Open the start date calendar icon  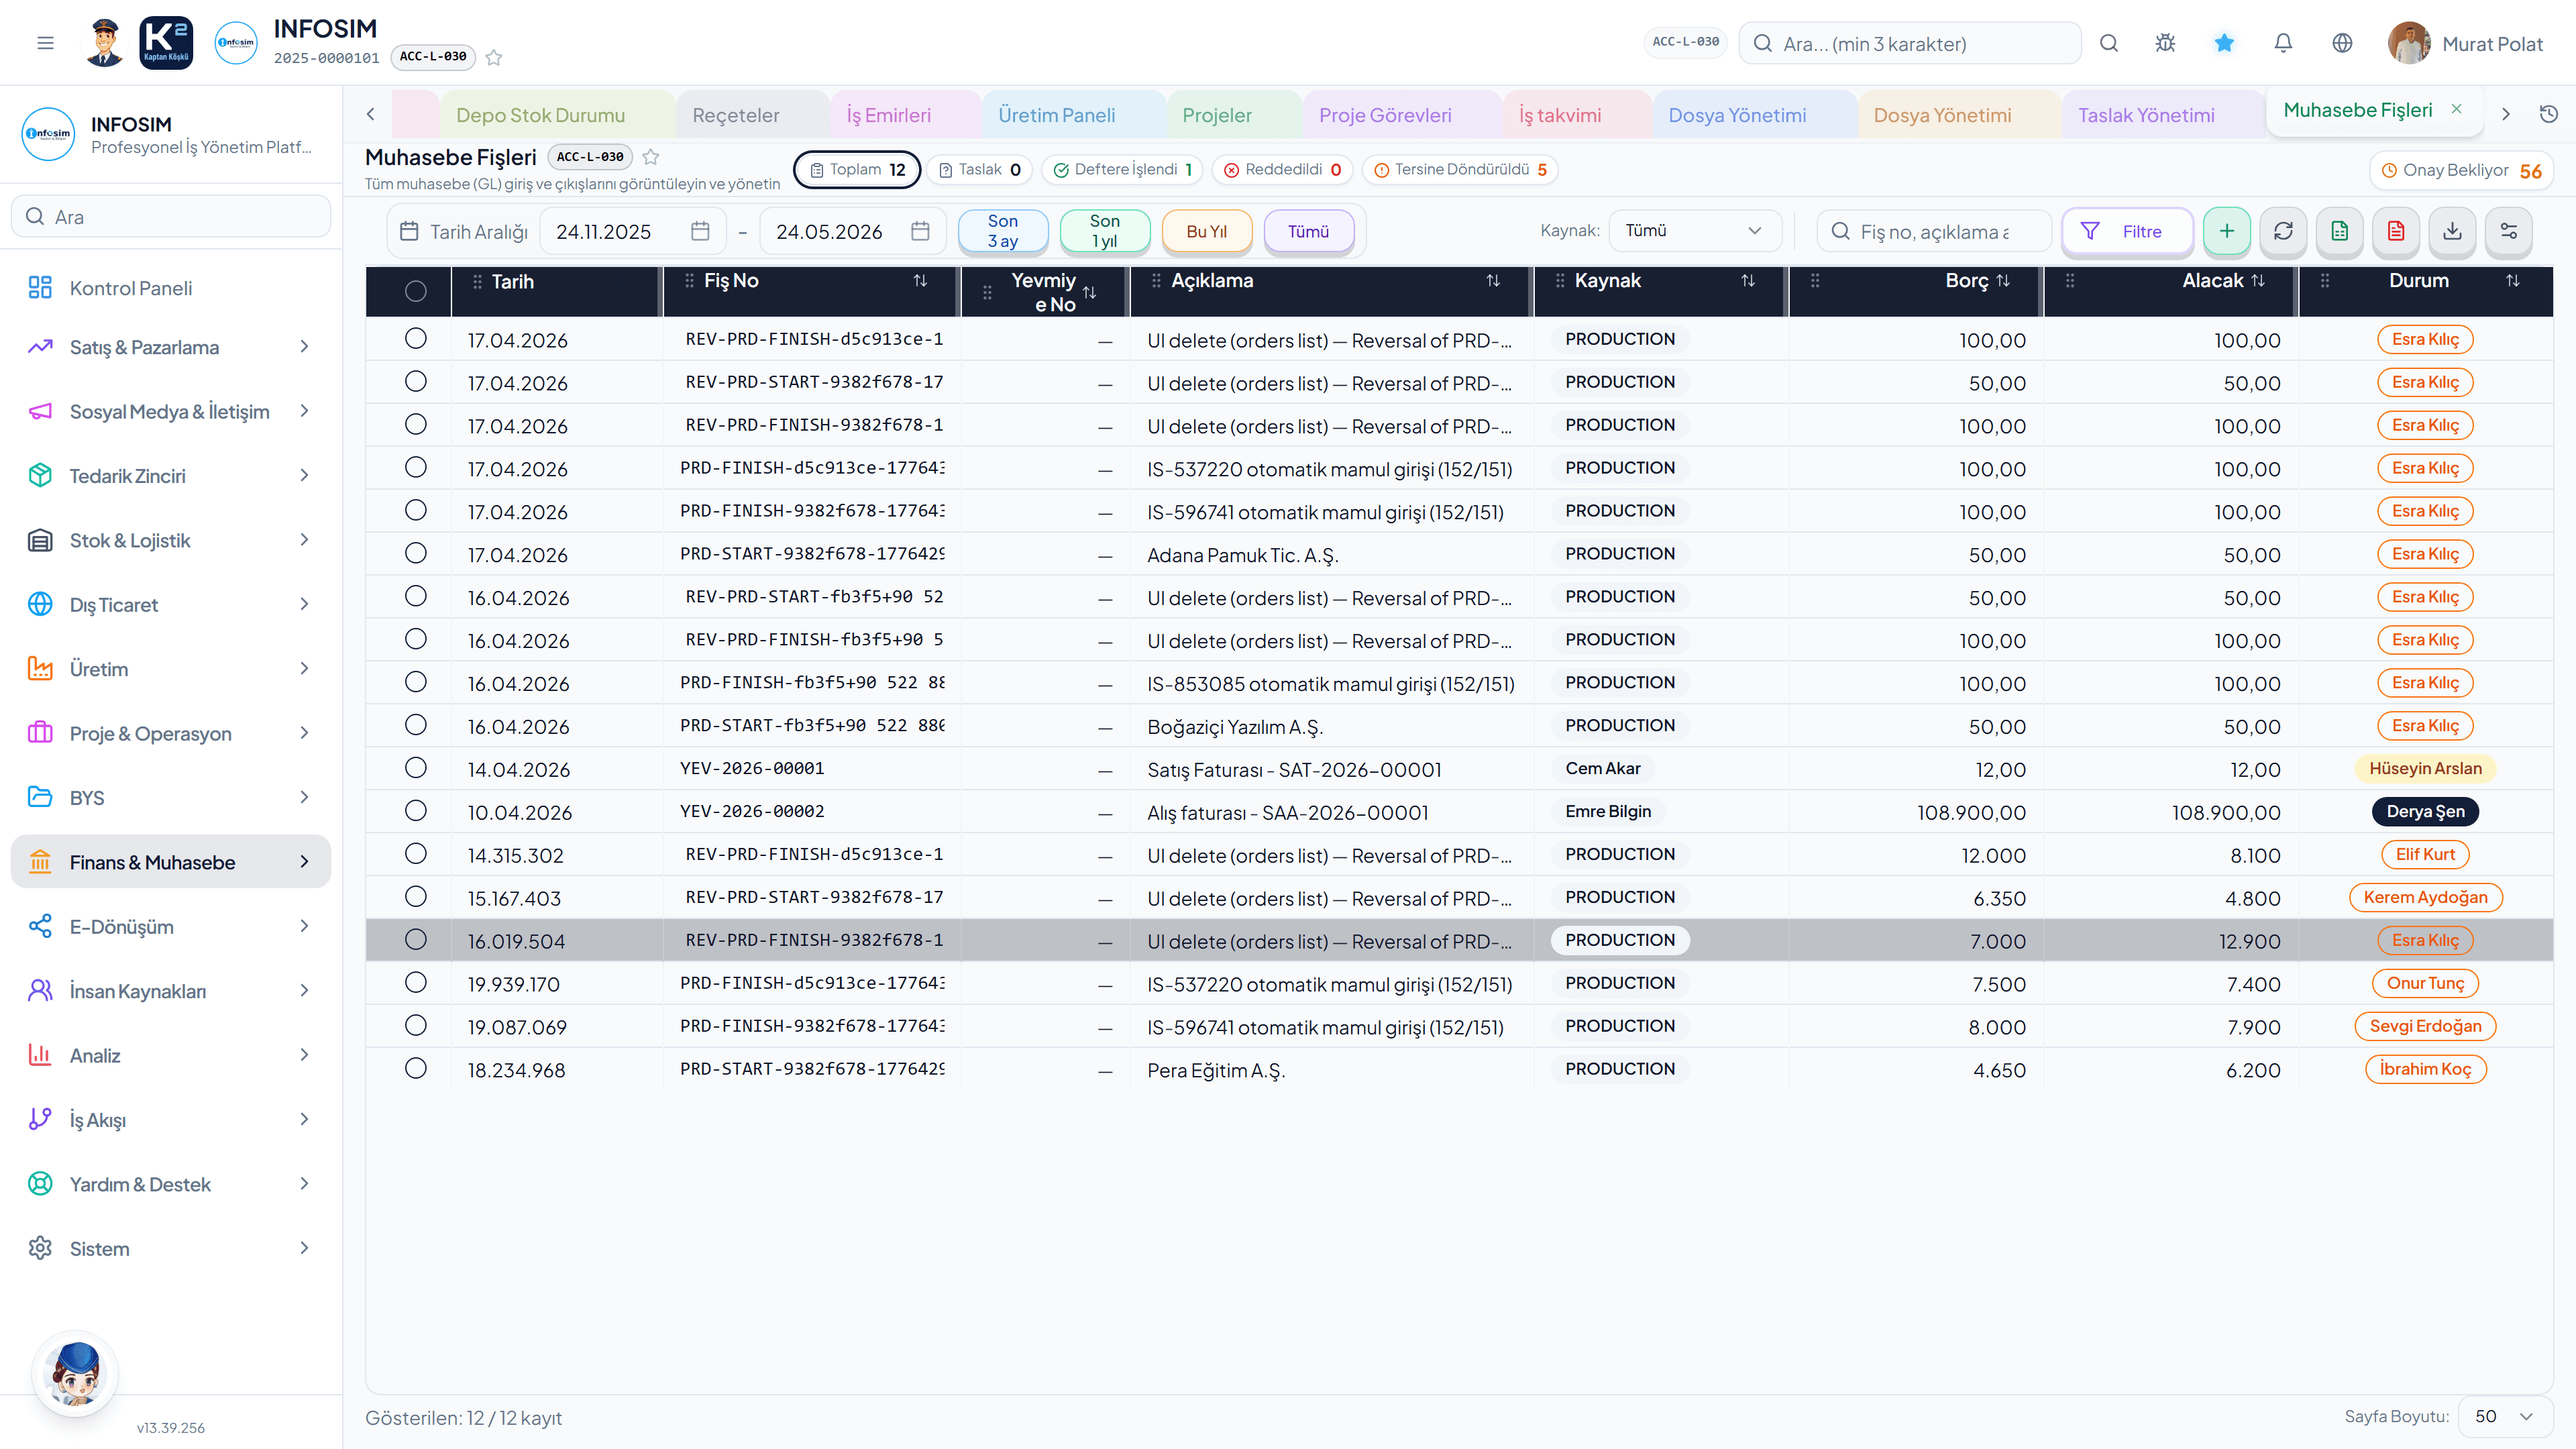pyautogui.click(x=700, y=231)
